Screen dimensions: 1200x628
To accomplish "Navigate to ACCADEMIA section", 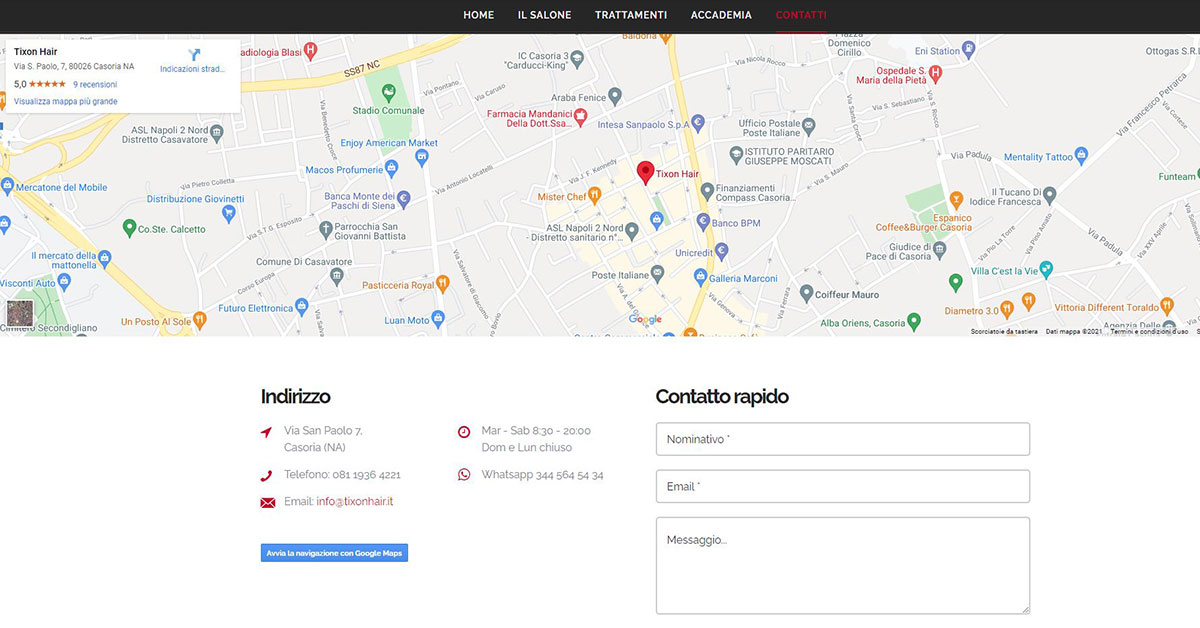I will coord(721,15).
